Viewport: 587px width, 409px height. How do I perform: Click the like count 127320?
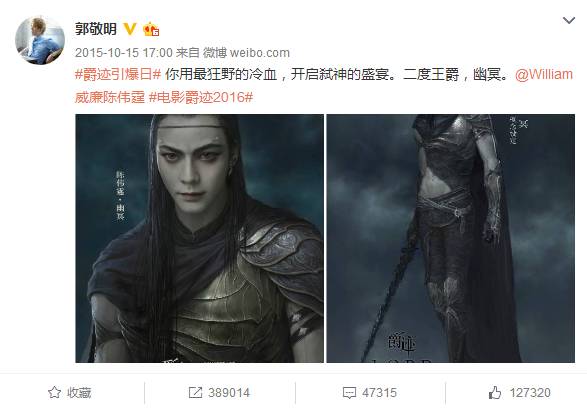coord(530,393)
